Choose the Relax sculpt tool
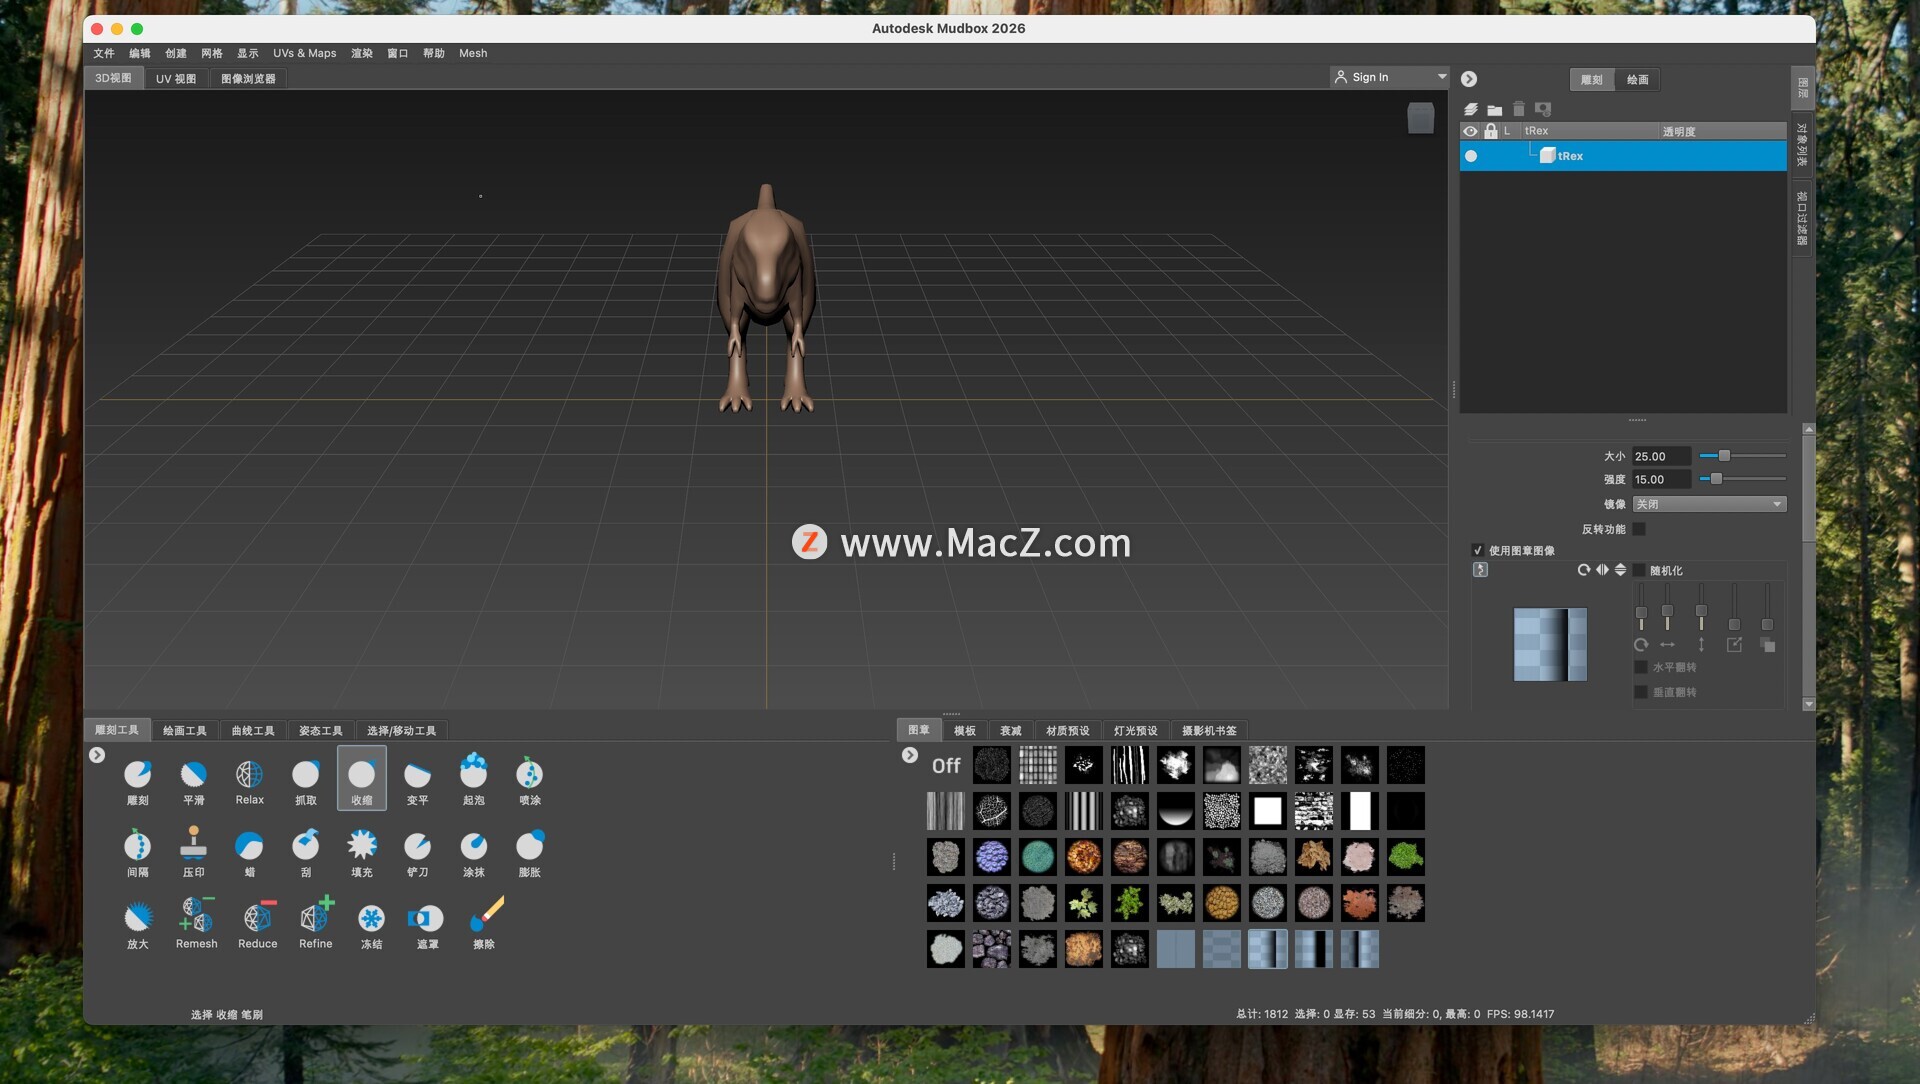The height and width of the screenshot is (1084, 1920). 250,781
